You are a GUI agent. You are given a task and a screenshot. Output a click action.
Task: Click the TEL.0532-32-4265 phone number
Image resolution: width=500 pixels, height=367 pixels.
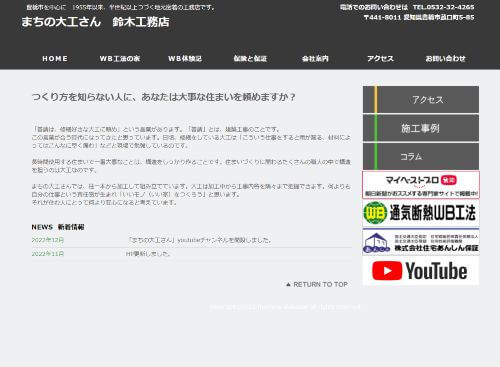[x=443, y=7]
